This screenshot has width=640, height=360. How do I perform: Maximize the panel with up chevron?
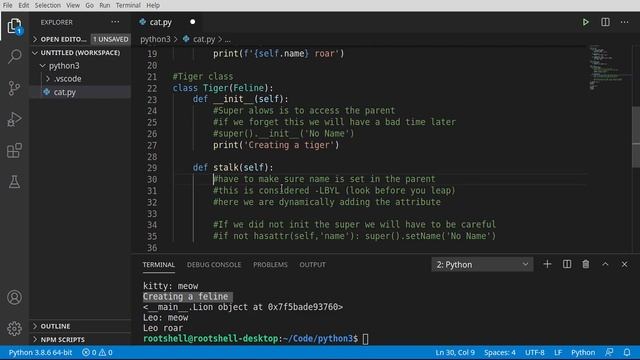coord(605,264)
